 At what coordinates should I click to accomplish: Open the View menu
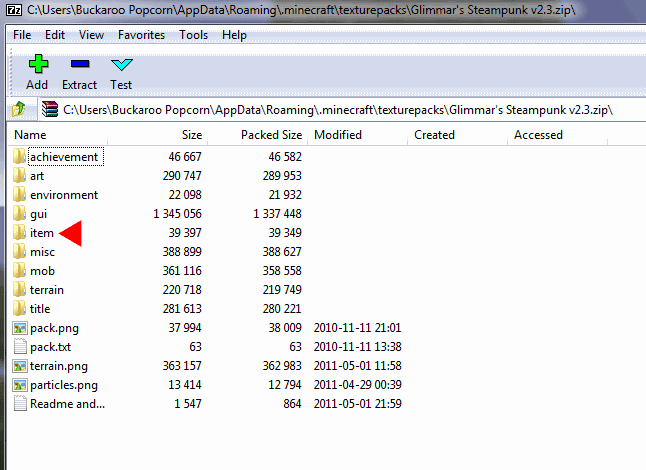(91, 35)
